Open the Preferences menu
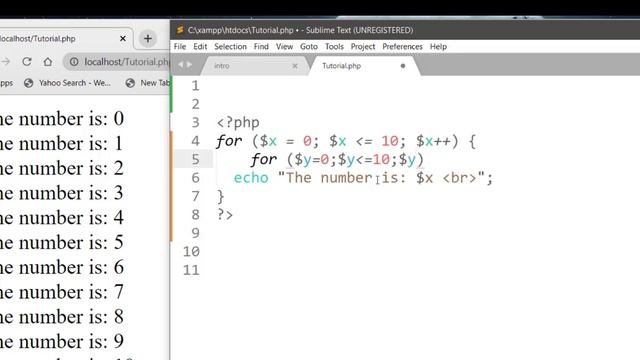 (x=402, y=47)
